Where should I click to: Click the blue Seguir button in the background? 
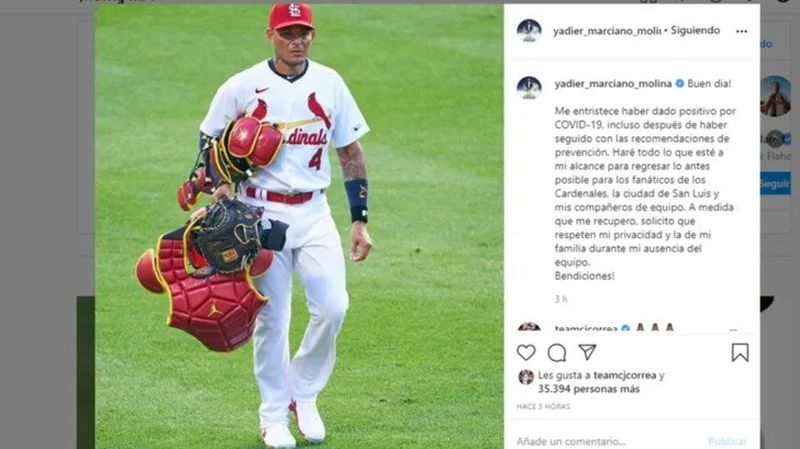coord(775,184)
